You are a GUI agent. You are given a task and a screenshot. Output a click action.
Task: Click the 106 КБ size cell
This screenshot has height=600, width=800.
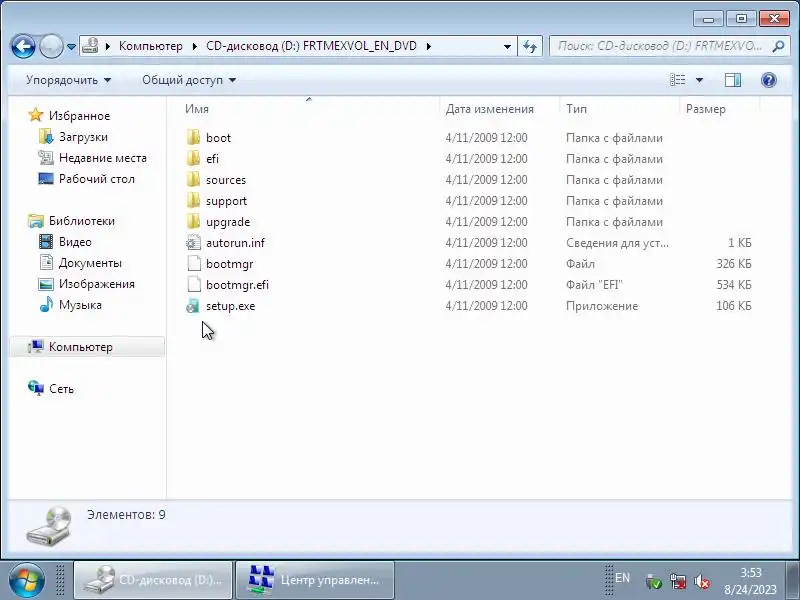(734, 306)
